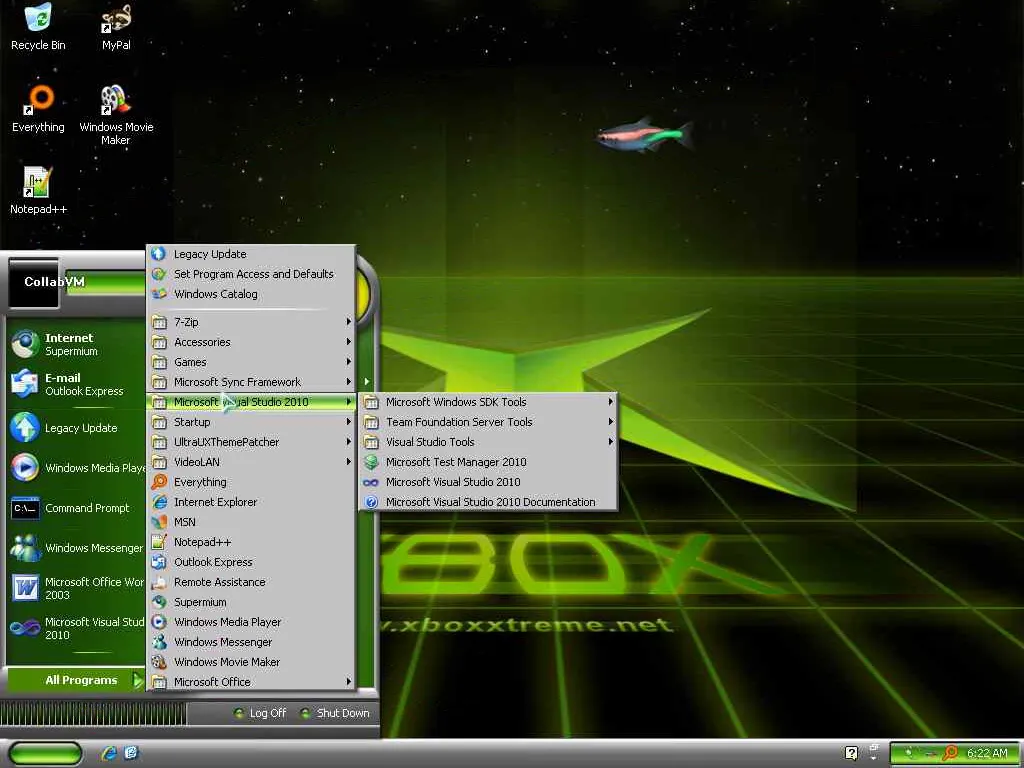Image resolution: width=1024 pixels, height=768 pixels.
Task: Expand the VideoLAN folder
Action: coord(251,462)
